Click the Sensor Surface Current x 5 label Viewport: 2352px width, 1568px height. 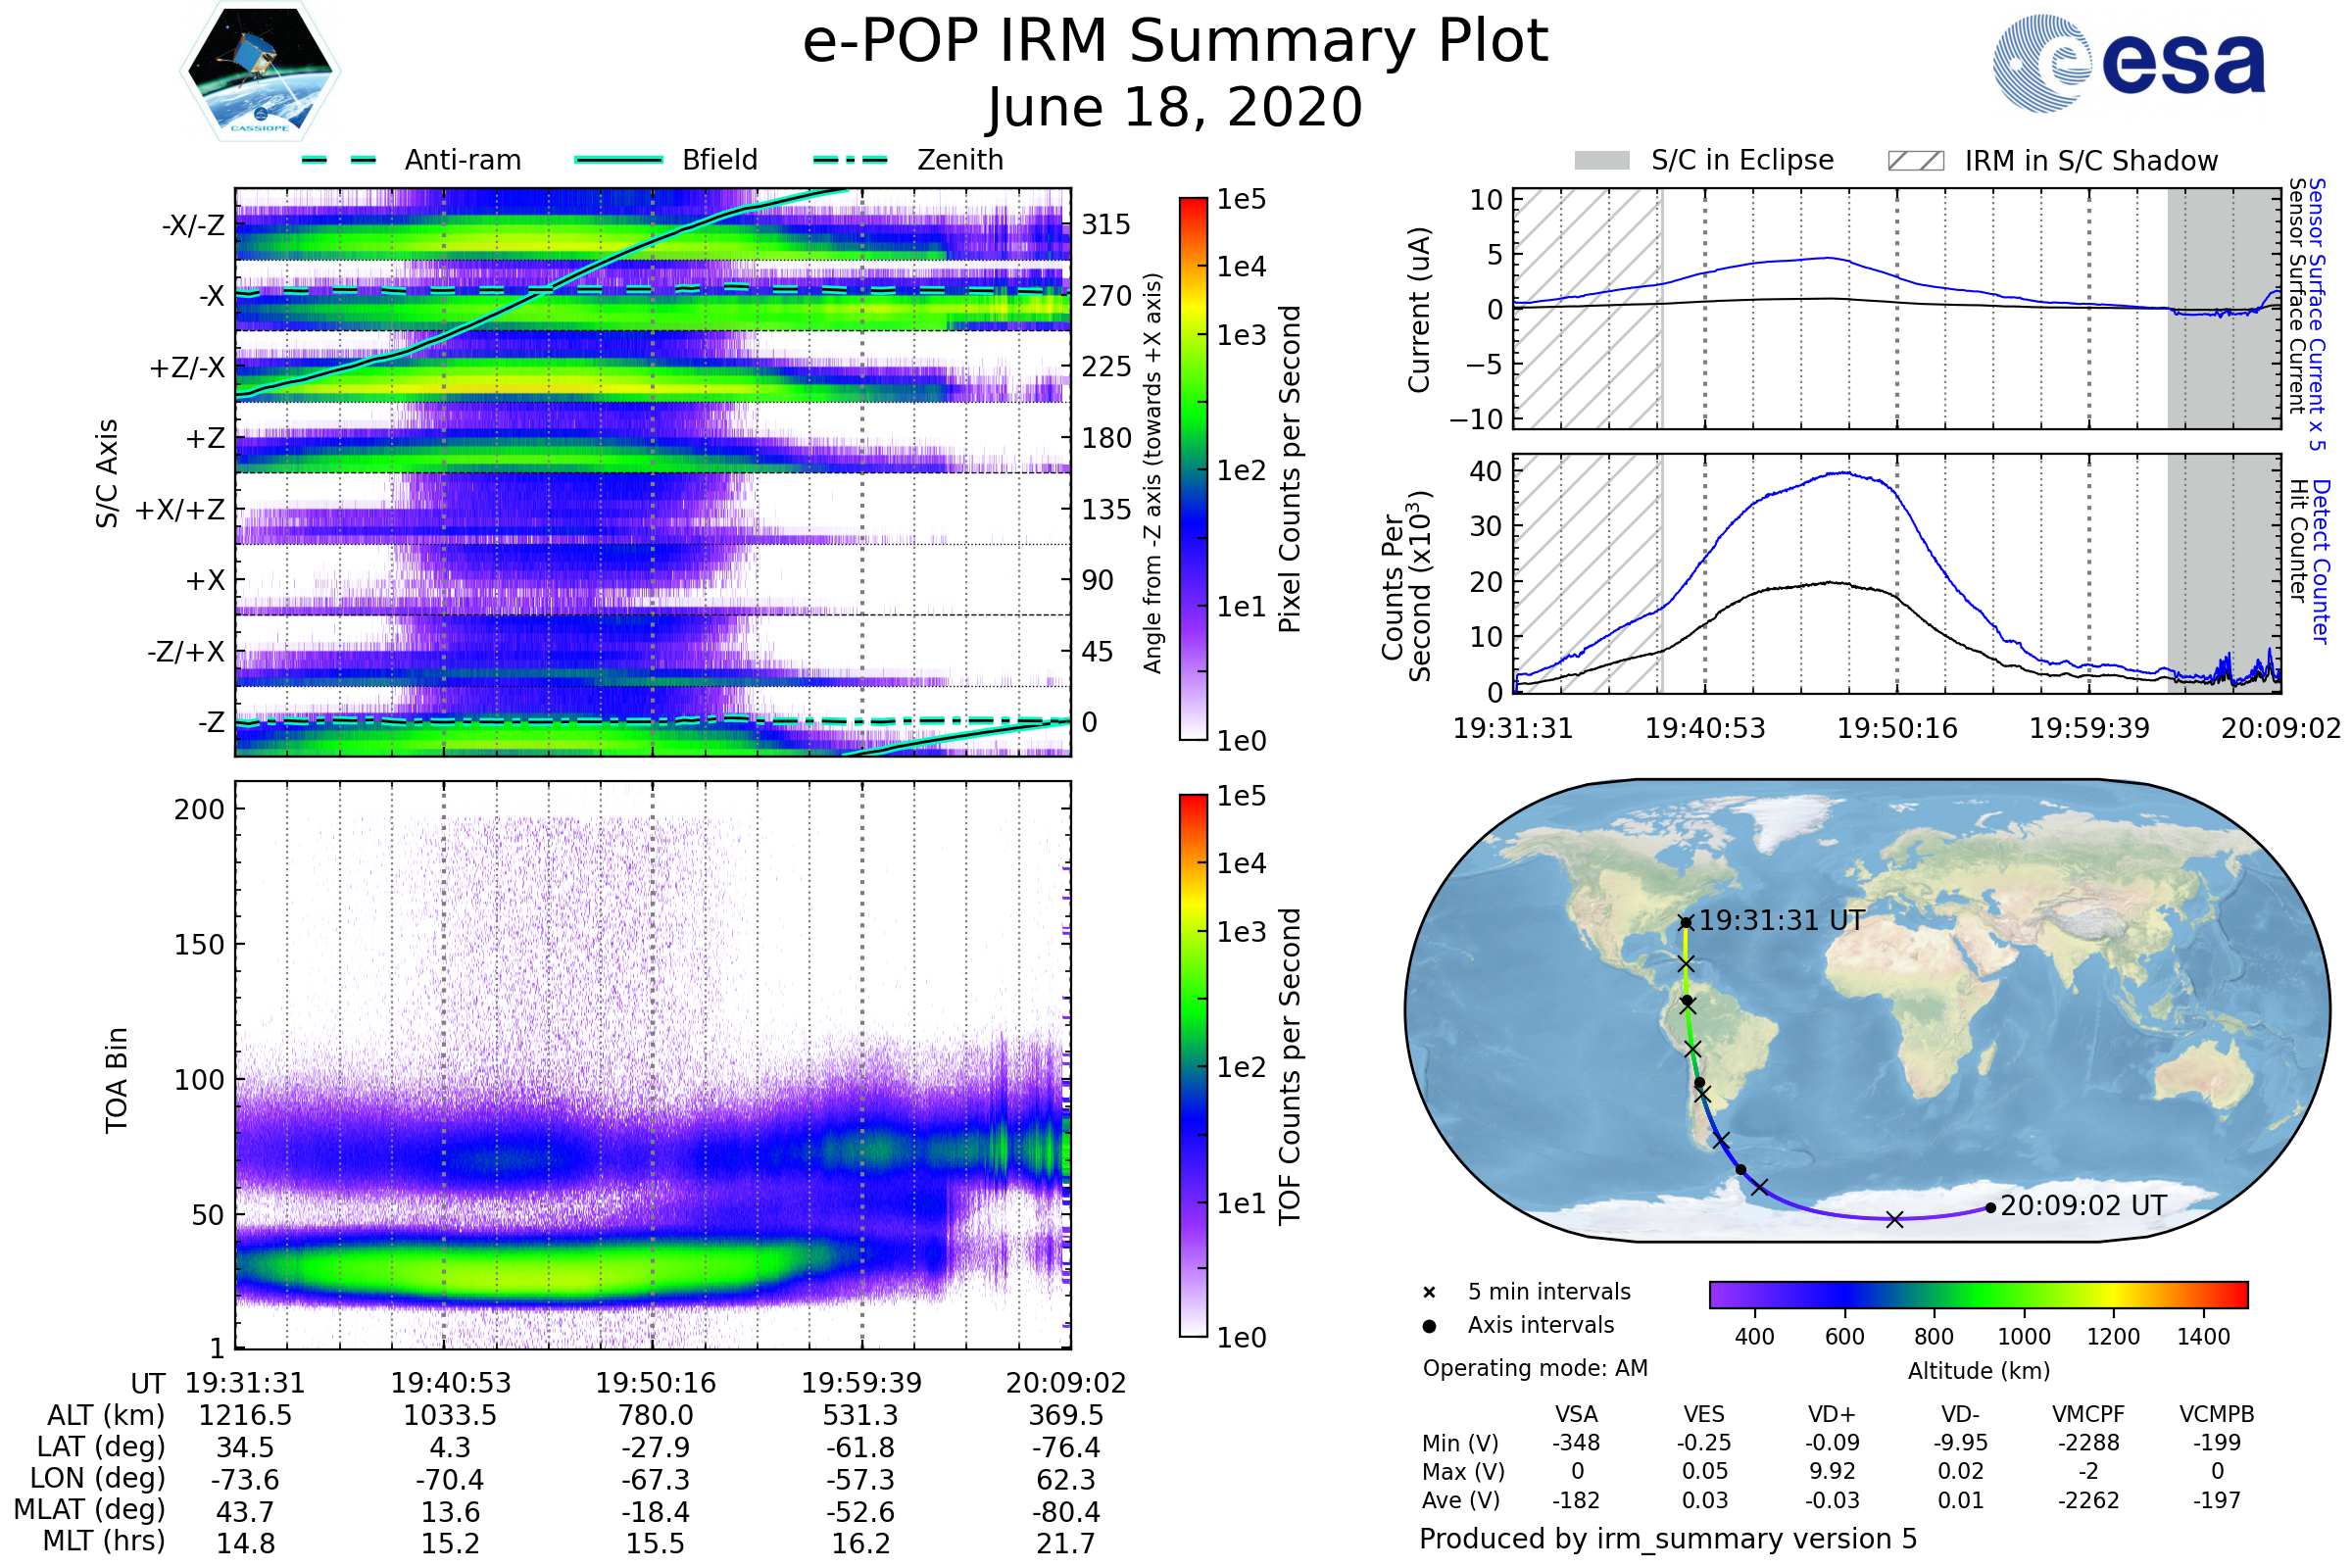click(2317, 314)
